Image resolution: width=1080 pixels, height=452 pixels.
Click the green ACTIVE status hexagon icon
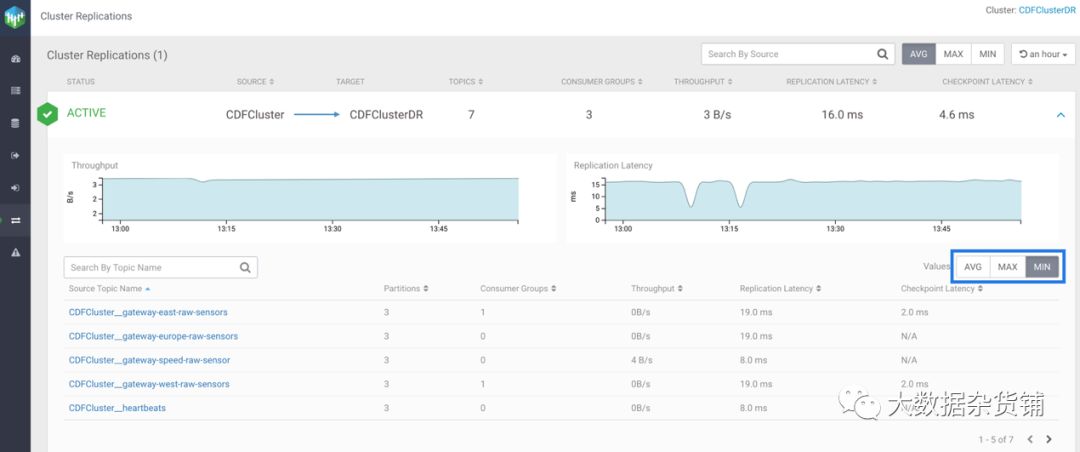click(x=47, y=114)
